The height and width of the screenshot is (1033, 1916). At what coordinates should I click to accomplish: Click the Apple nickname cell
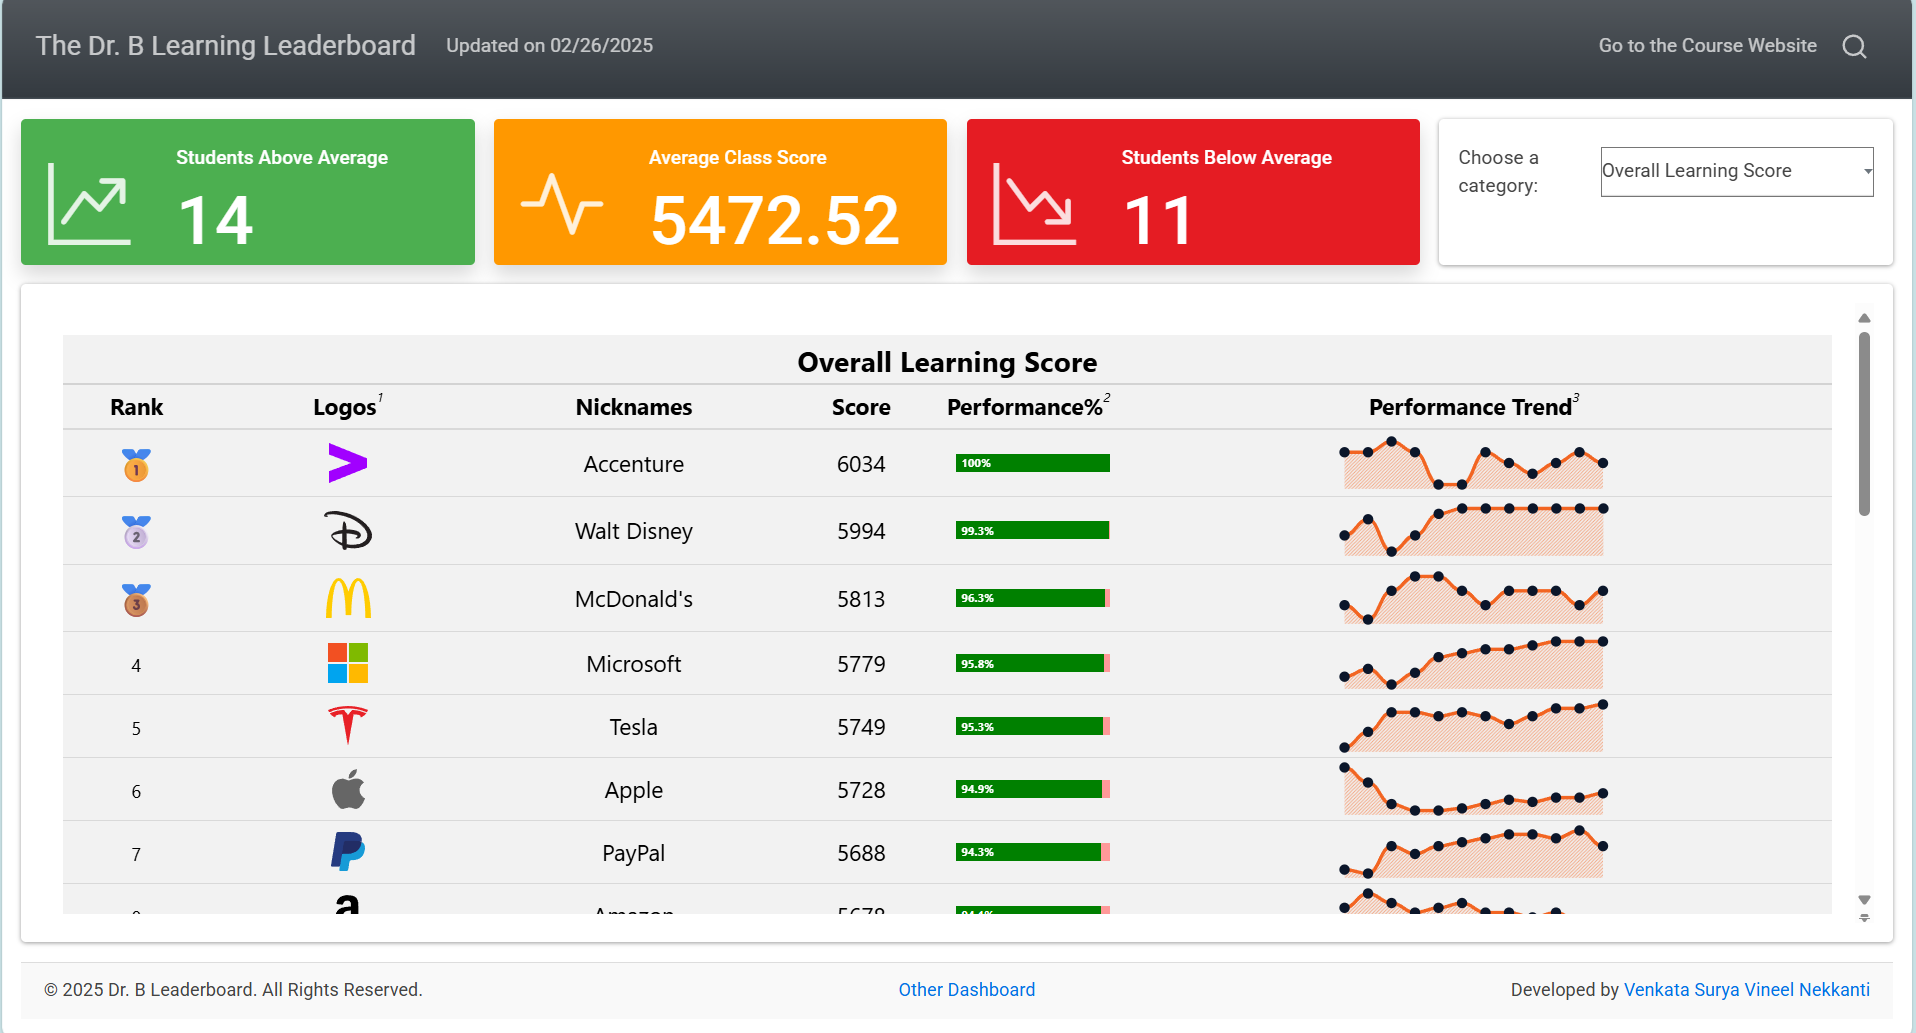(633, 790)
